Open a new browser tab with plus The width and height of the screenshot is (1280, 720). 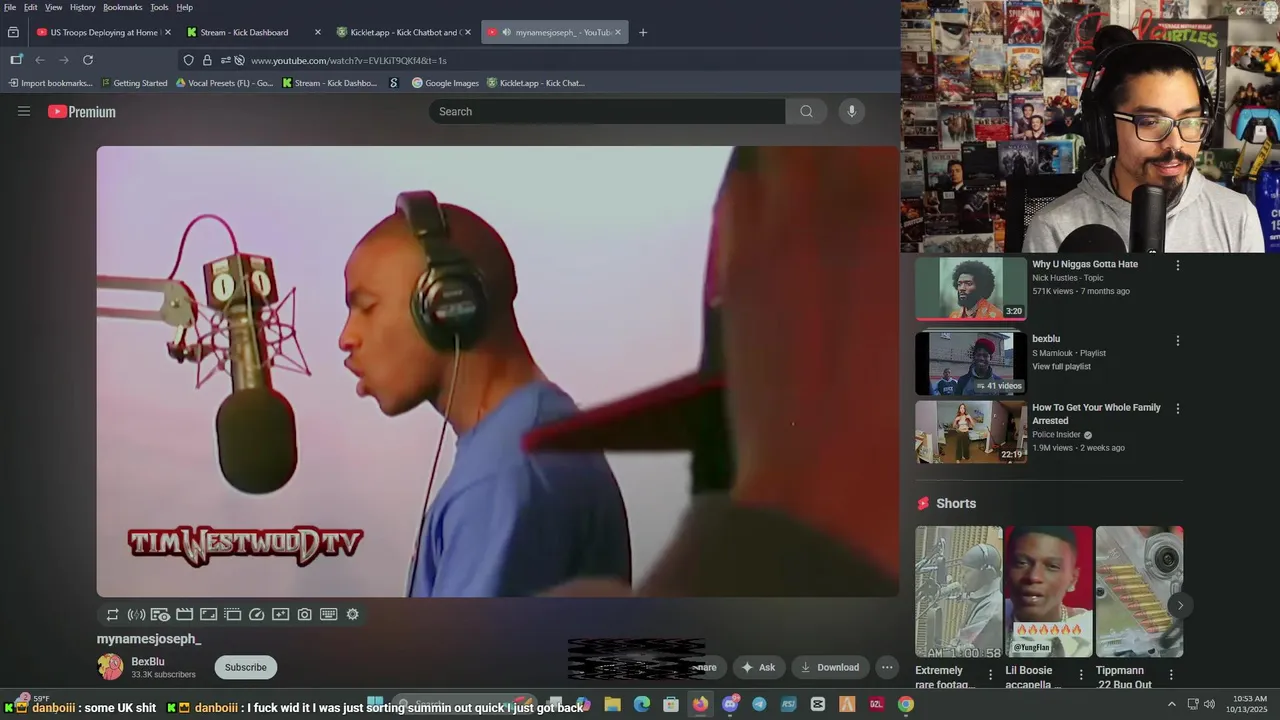[x=643, y=32]
